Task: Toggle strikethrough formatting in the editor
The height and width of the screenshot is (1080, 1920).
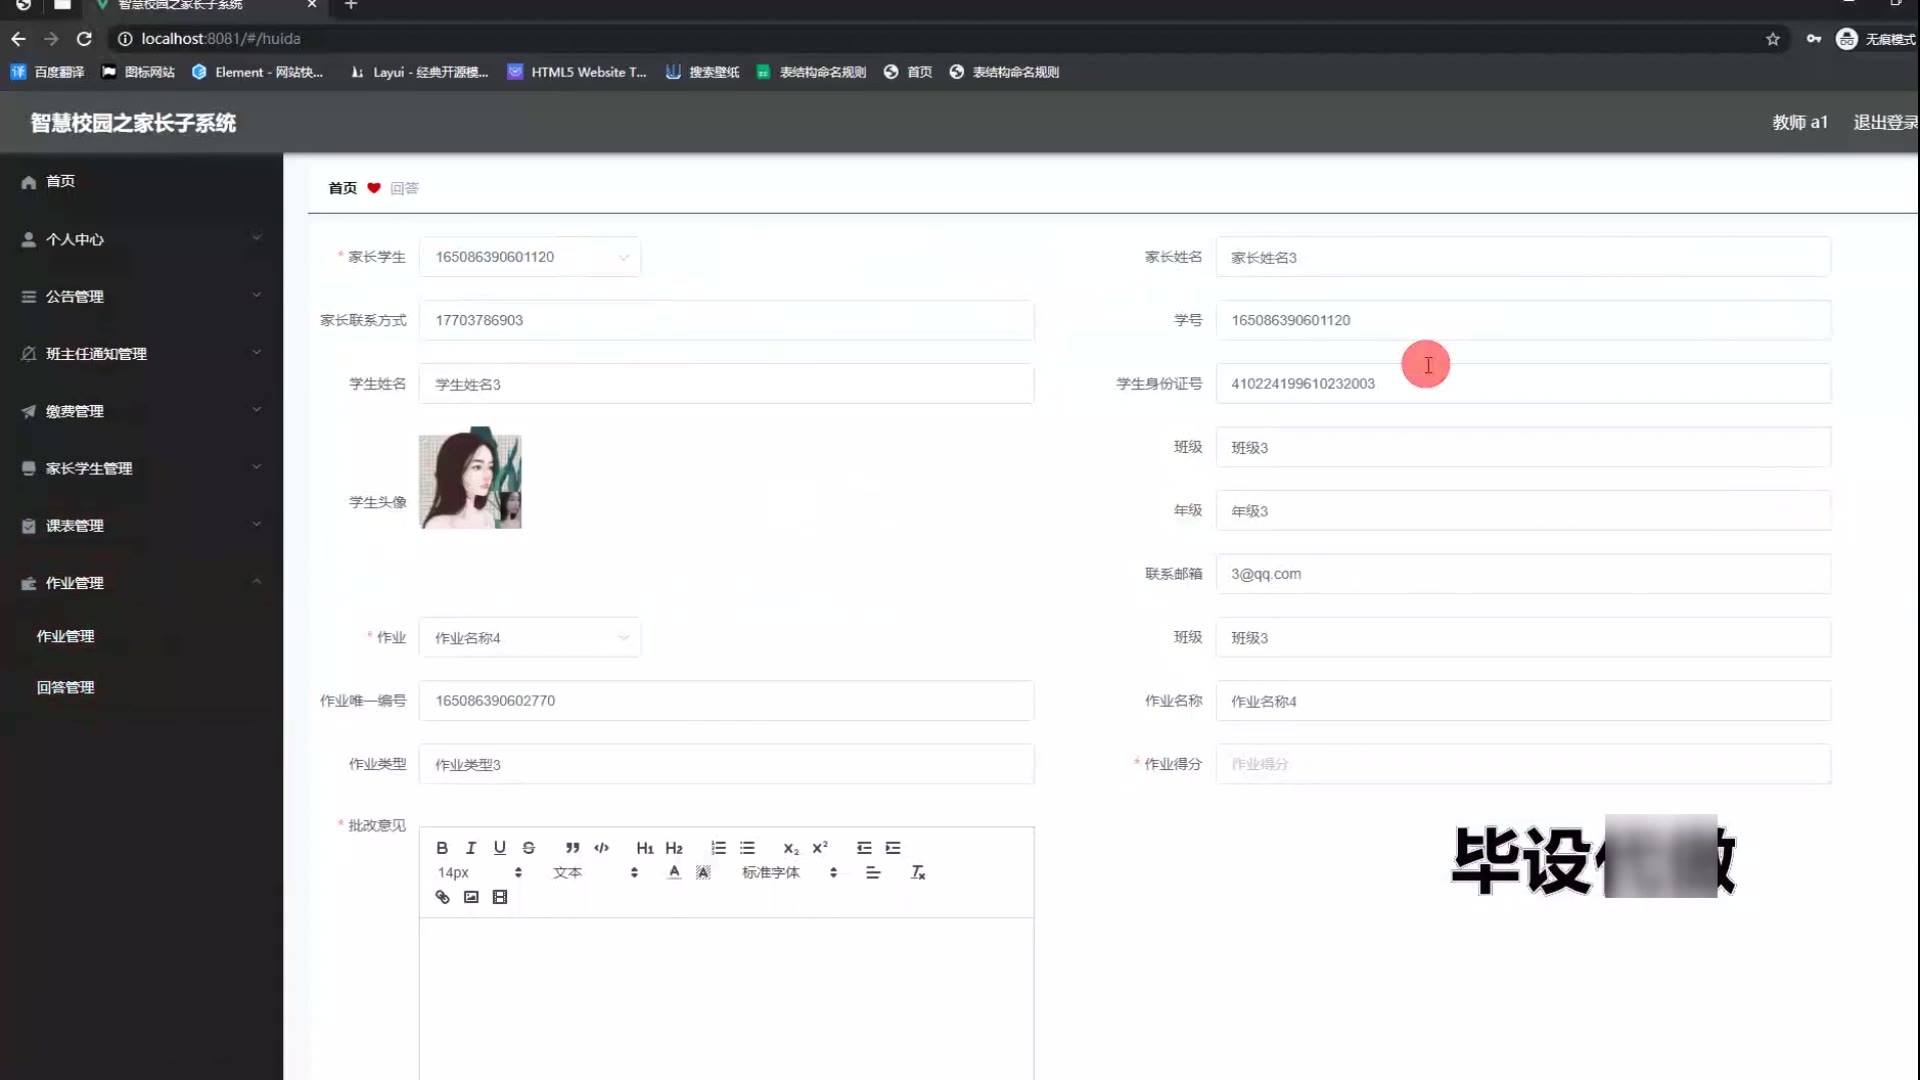Action: [529, 848]
